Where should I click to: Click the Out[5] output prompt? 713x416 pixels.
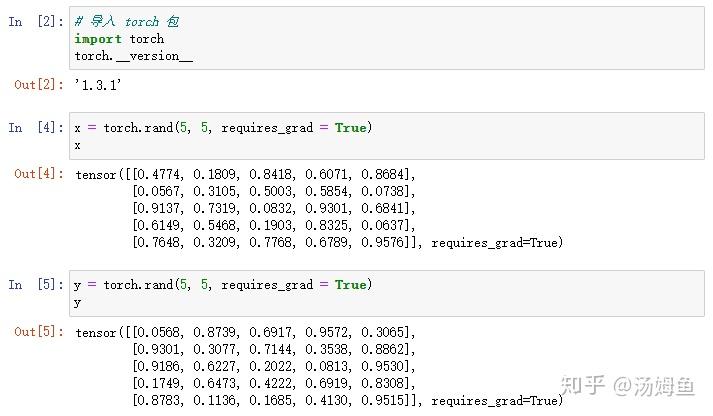tap(39, 331)
